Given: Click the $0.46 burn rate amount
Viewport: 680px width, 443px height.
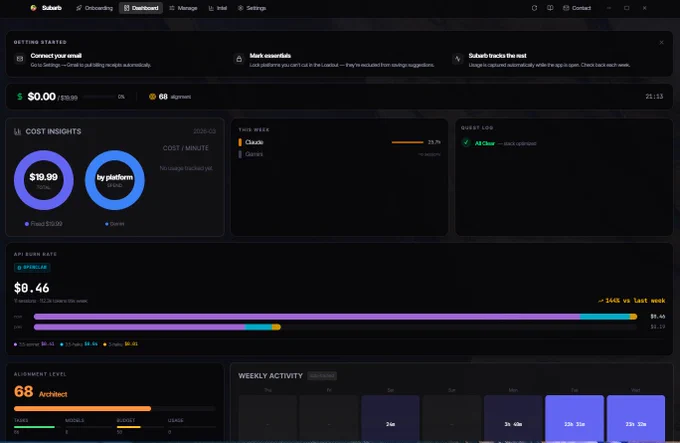Looking at the screenshot, I should [32, 288].
